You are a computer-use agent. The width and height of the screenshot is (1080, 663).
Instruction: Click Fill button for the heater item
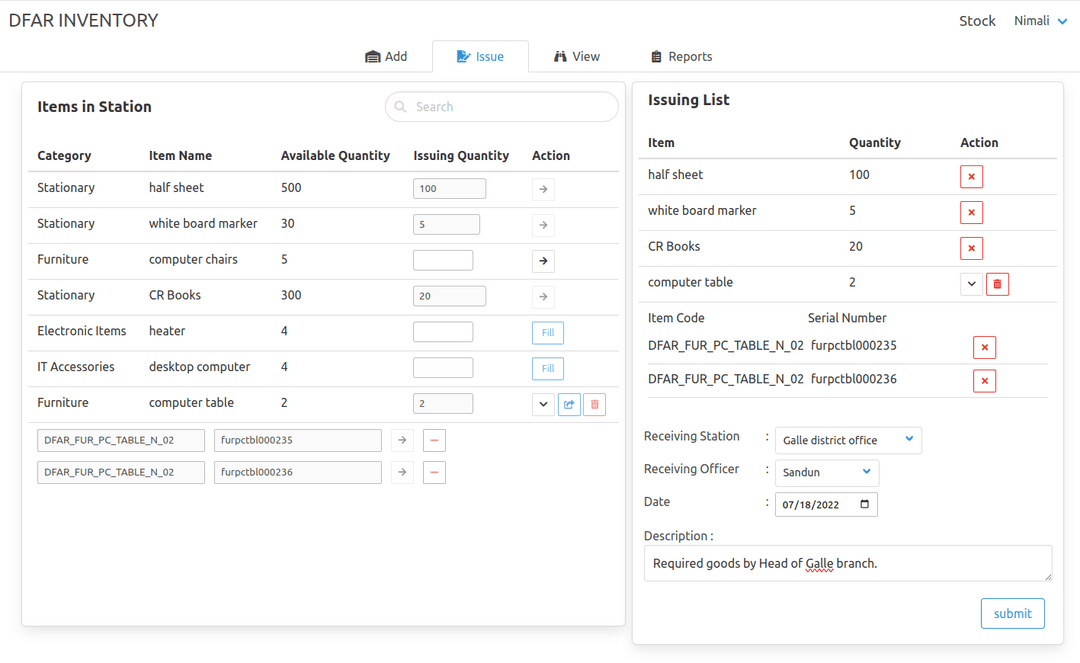pos(547,332)
